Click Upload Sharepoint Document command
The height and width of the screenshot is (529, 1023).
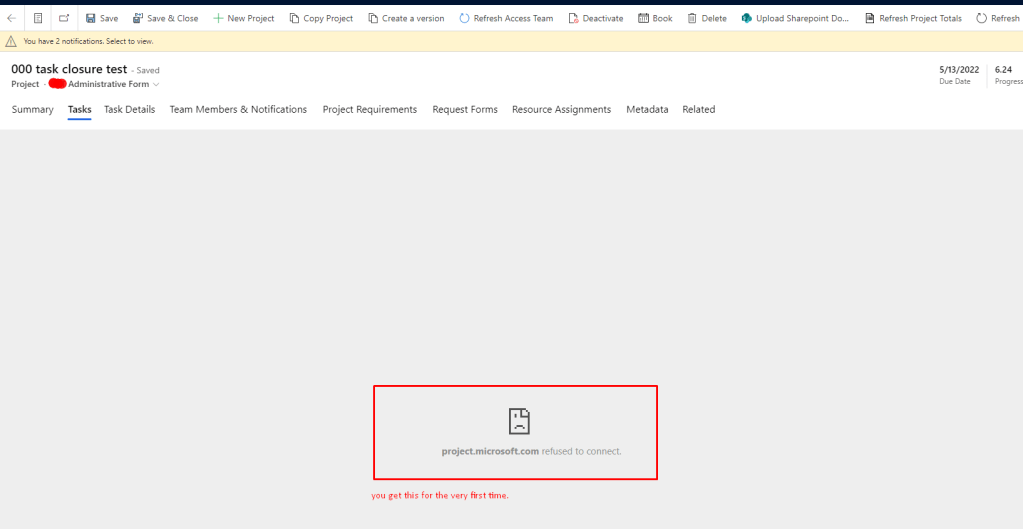[795, 18]
